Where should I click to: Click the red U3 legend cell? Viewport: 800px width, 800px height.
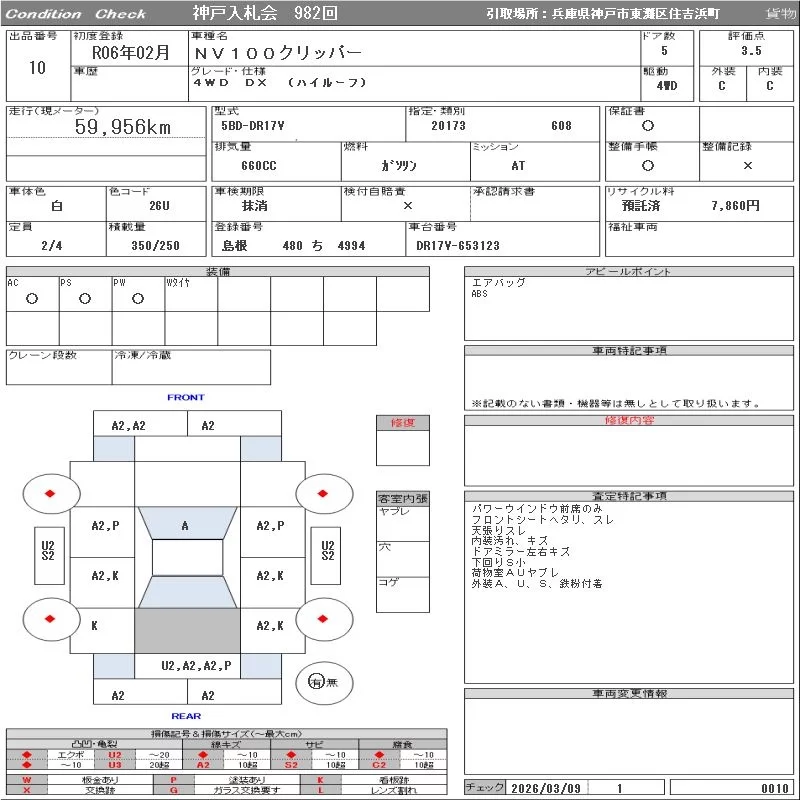pyautogui.click(x=115, y=765)
